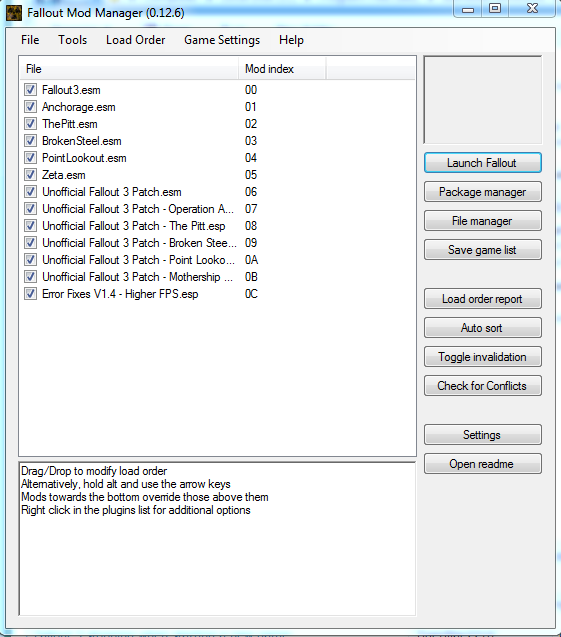Viewport: 561px width, 637px height.
Task: Select Unofficial Patch - Mothership entry
Action: 138,277
